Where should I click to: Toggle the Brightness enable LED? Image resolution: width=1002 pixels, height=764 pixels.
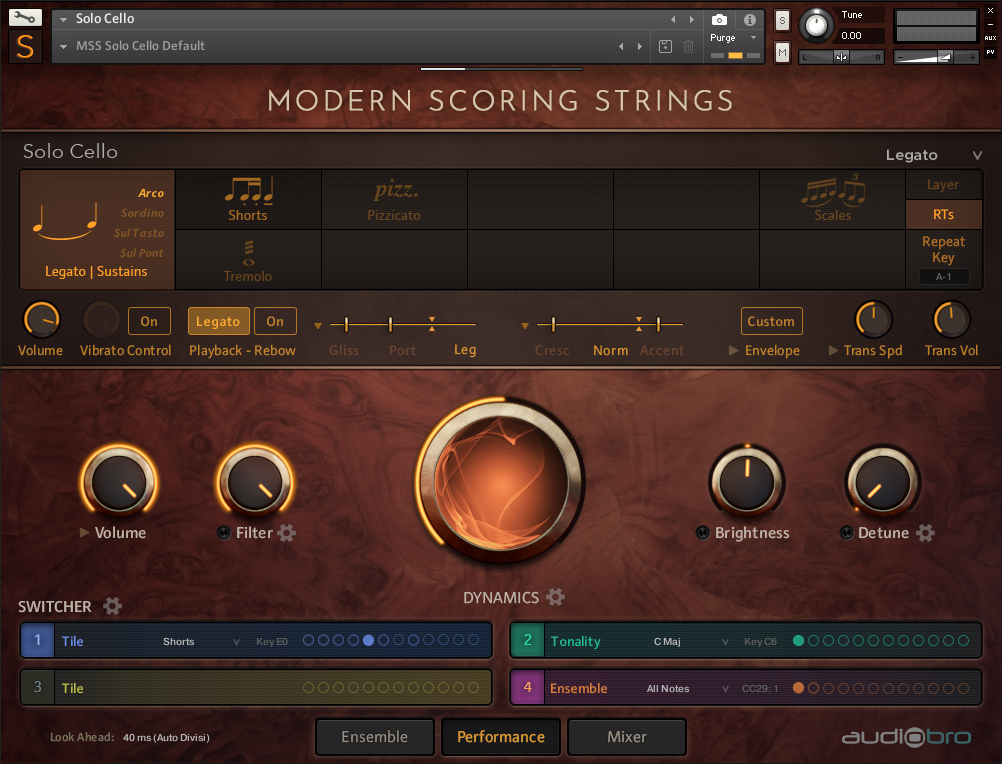(x=702, y=533)
